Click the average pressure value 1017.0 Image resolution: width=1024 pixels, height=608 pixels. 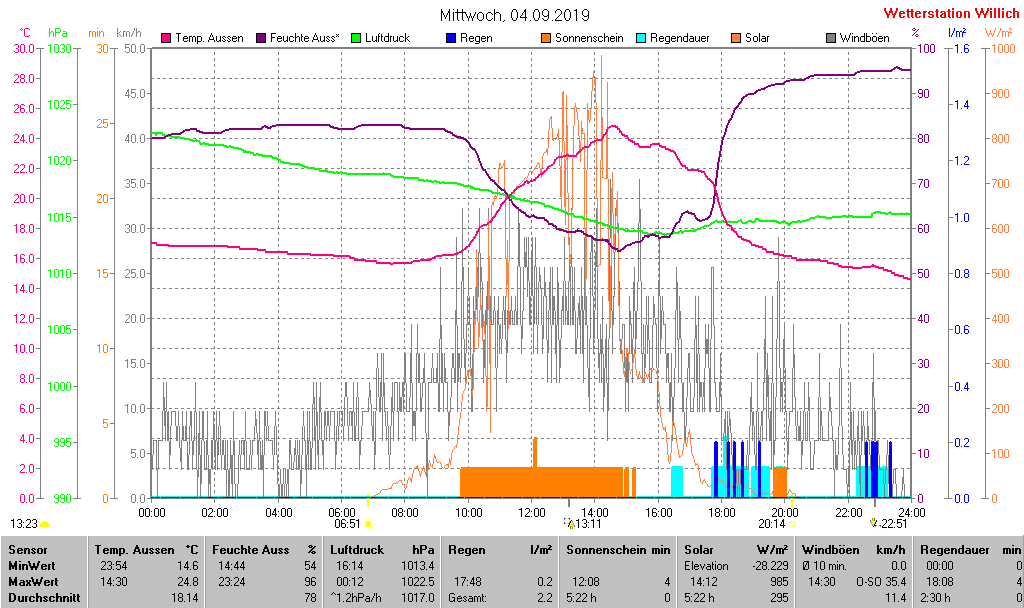[417, 597]
